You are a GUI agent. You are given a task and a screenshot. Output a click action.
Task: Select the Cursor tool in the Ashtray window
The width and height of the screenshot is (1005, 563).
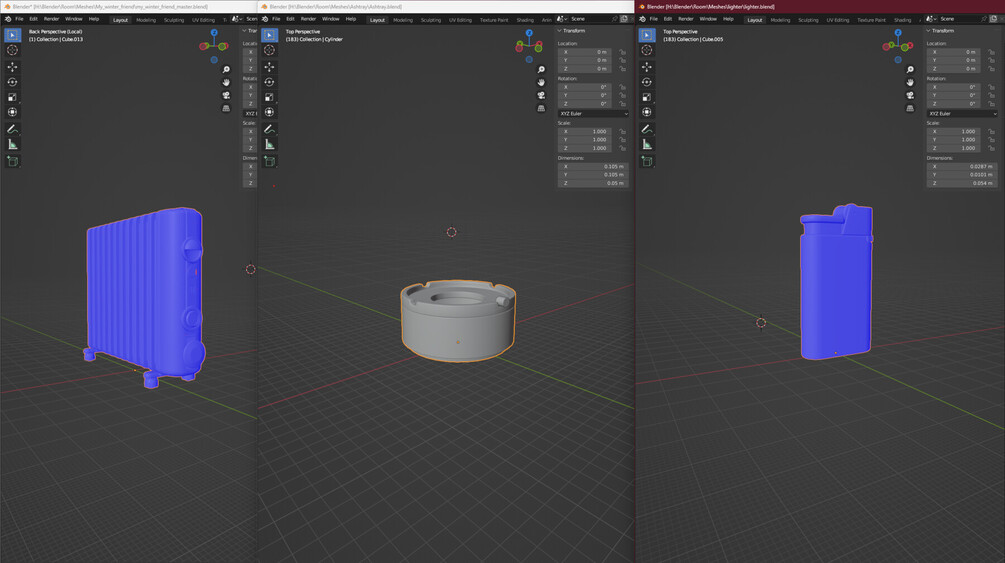click(x=269, y=50)
